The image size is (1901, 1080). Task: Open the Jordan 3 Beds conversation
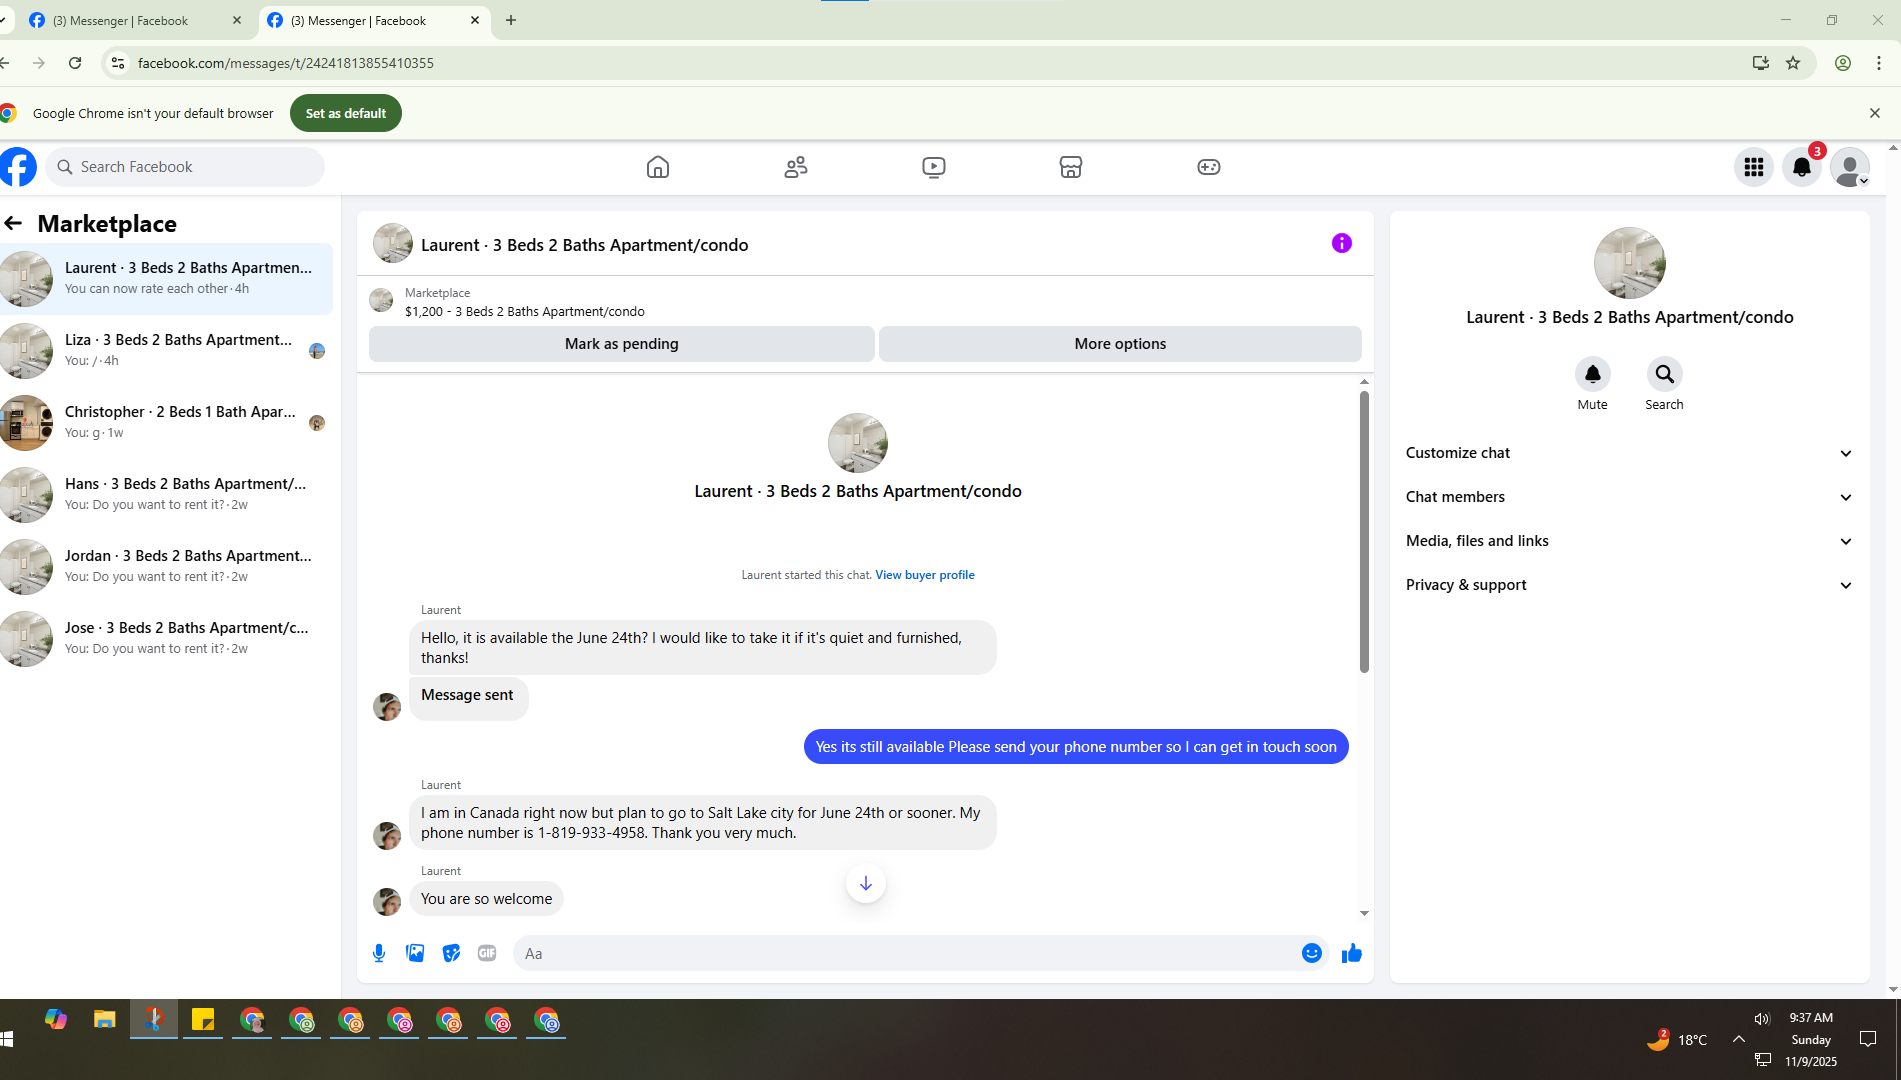(166, 567)
